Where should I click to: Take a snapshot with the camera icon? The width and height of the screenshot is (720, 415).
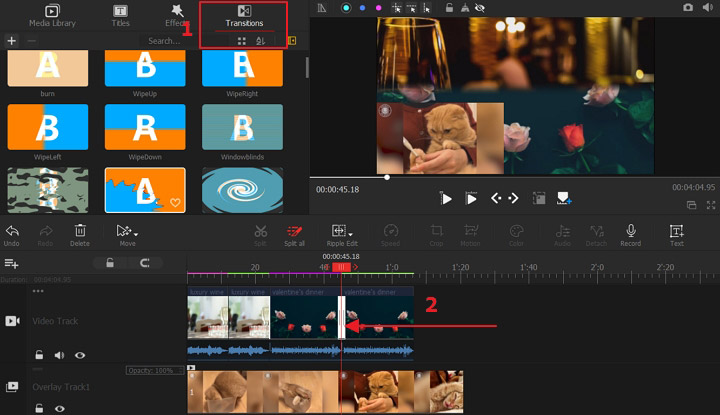pyautogui.click(x=688, y=7)
